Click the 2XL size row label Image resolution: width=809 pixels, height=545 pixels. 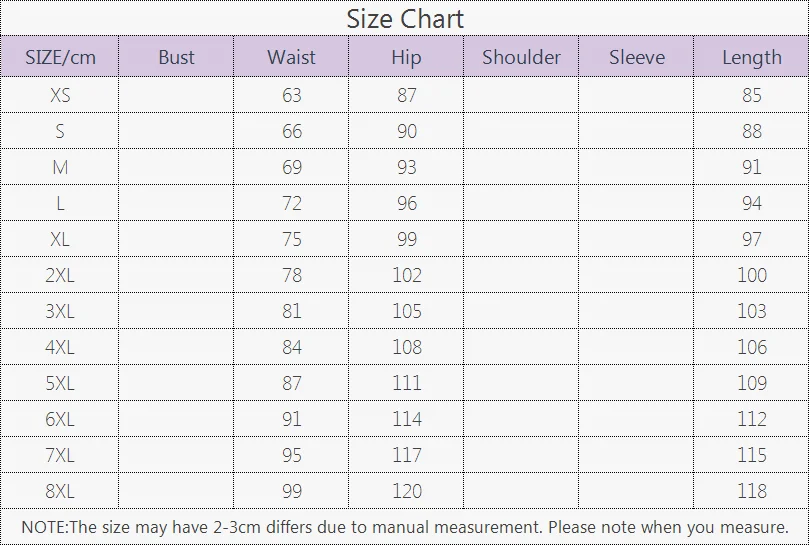(60, 275)
